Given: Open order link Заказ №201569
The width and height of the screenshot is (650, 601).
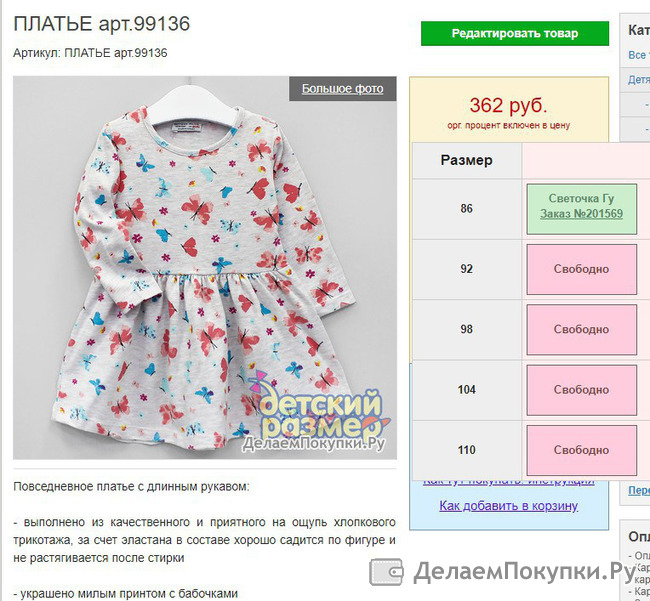Looking at the screenshot, I should click(581, 214).
